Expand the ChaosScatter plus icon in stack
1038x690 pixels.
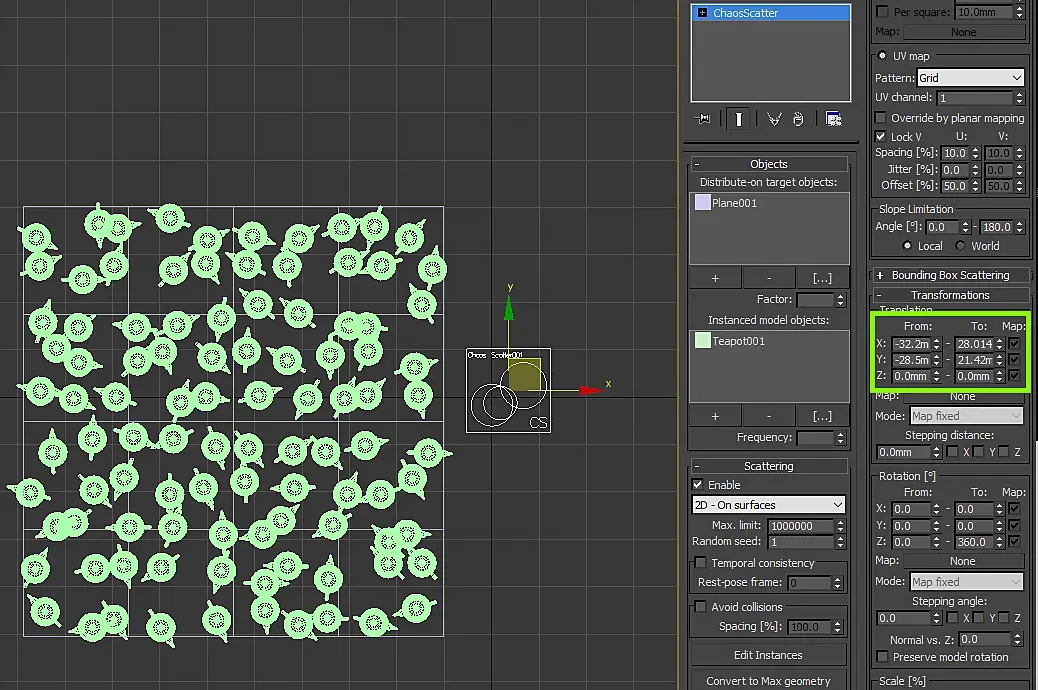click(701, 13)
